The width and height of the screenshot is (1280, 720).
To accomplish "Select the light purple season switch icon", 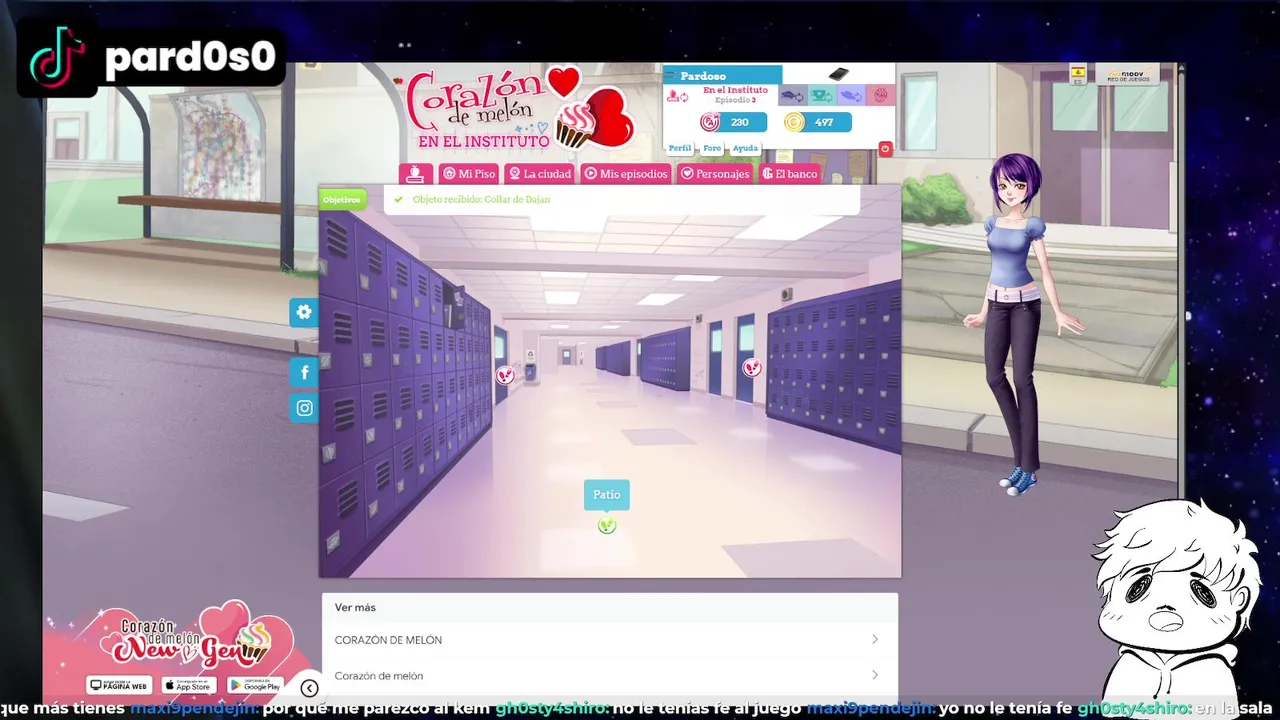I will (x=851, y=96).
